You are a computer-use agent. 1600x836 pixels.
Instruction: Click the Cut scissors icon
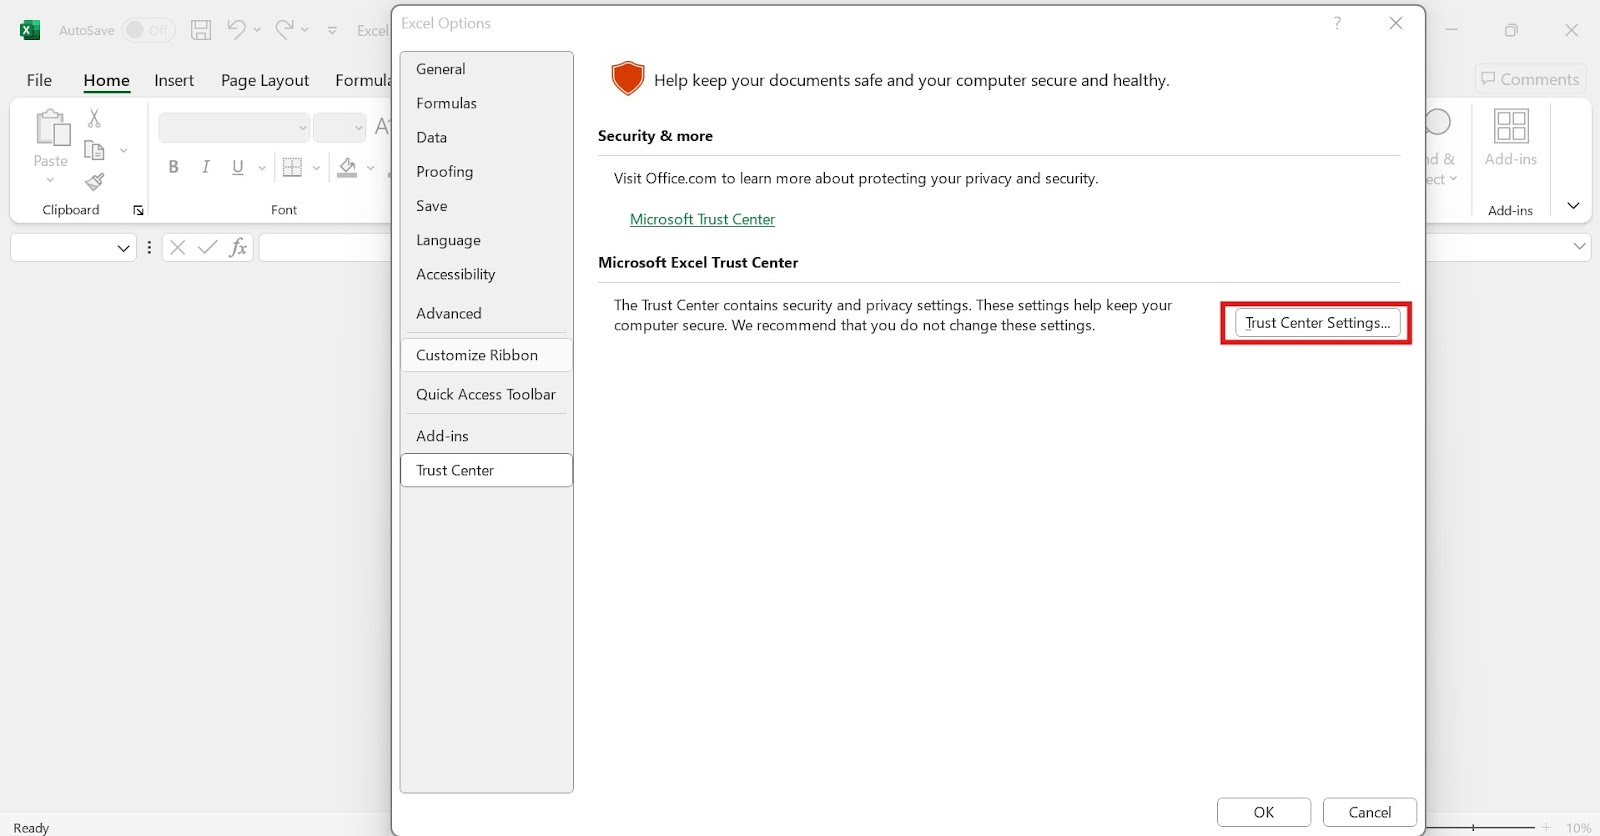pos(94,118)
